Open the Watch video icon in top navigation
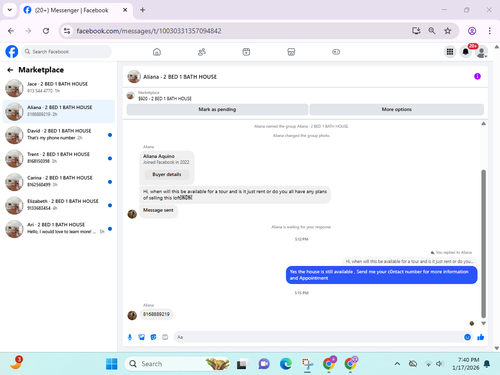This screenshot has width=500, height=375. [x=246, y=52]
